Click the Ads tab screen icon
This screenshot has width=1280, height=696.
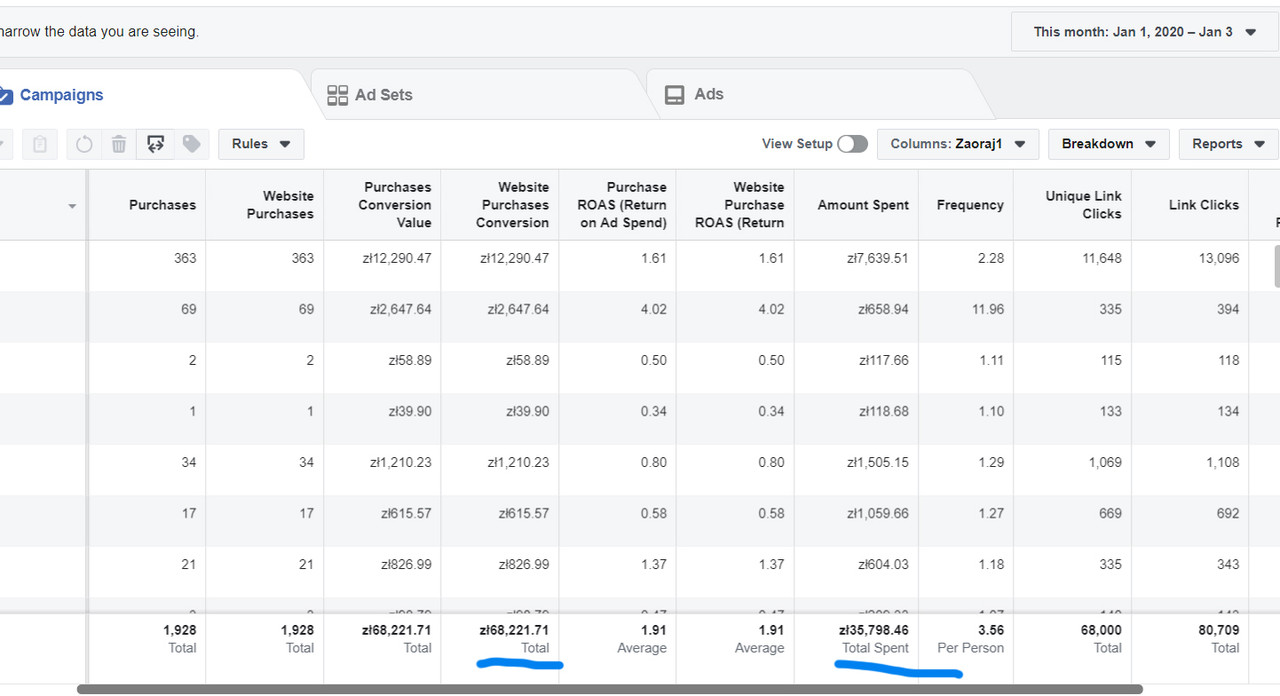pyautogui.click(x=675, y=94)
